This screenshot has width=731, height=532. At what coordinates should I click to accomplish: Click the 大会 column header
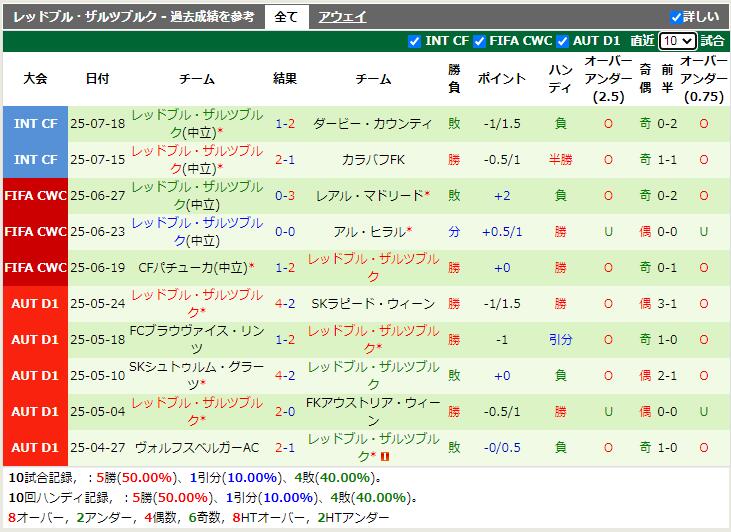pos(35,78)
